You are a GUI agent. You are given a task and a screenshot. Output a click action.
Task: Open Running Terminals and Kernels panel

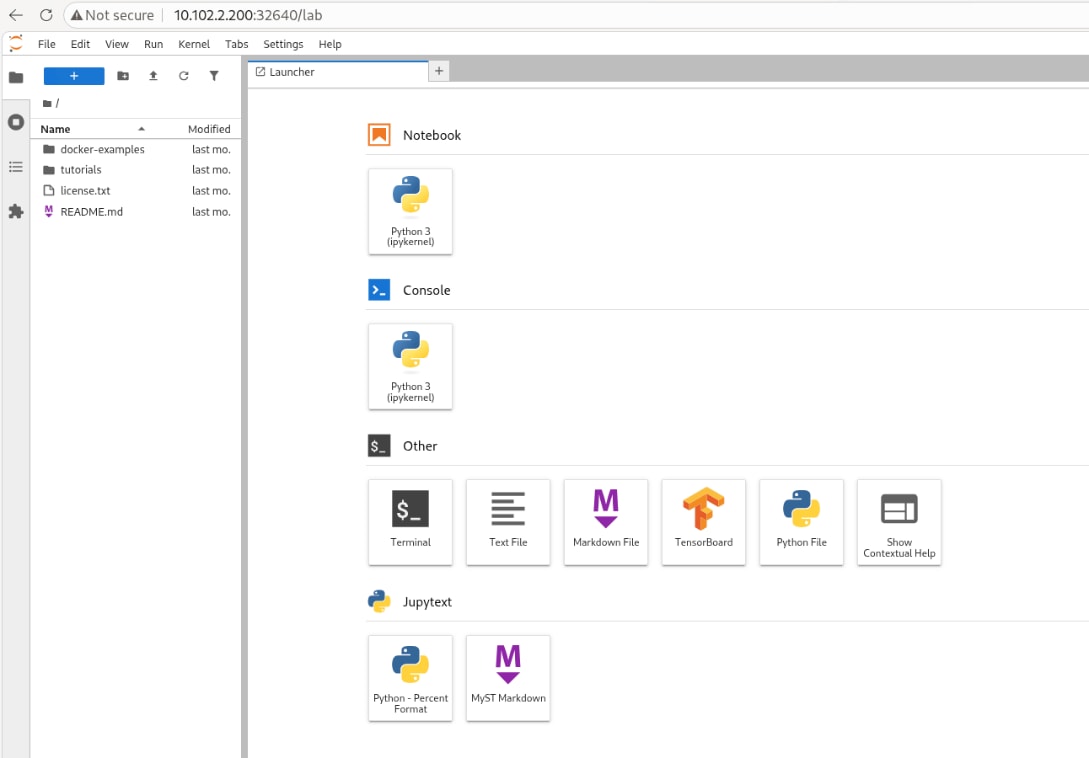pos(15,122)
